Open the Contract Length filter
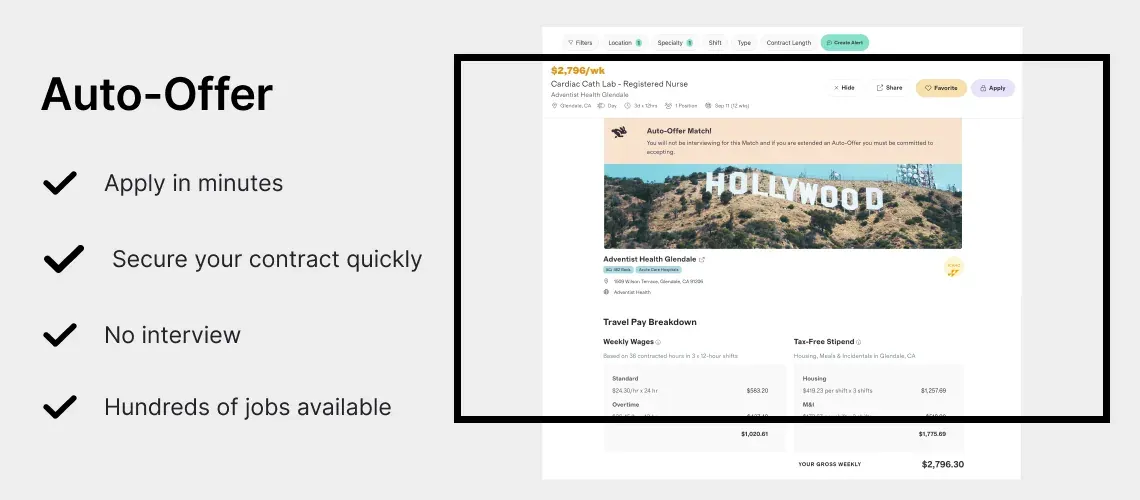Image resolution: width=1140 pixels, height=500 pixels. point(789,43)
